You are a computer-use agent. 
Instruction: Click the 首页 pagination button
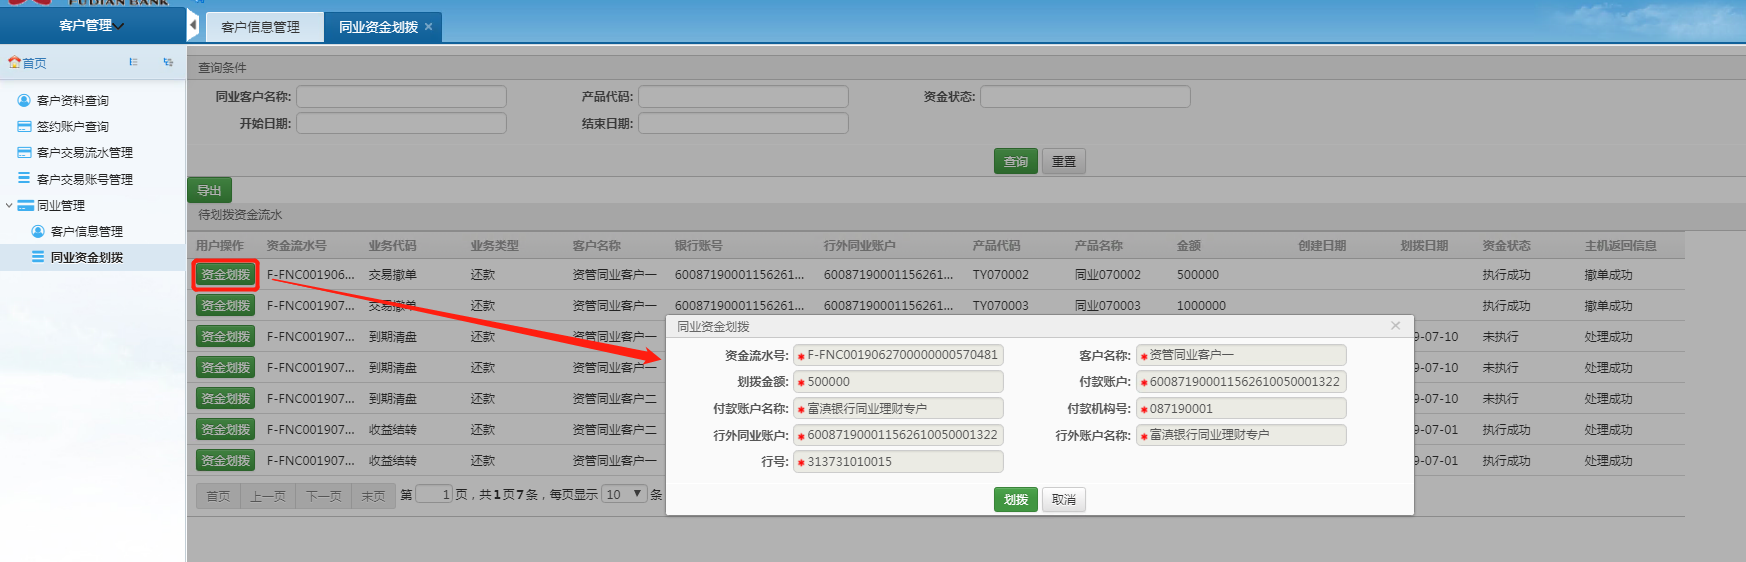218,495
